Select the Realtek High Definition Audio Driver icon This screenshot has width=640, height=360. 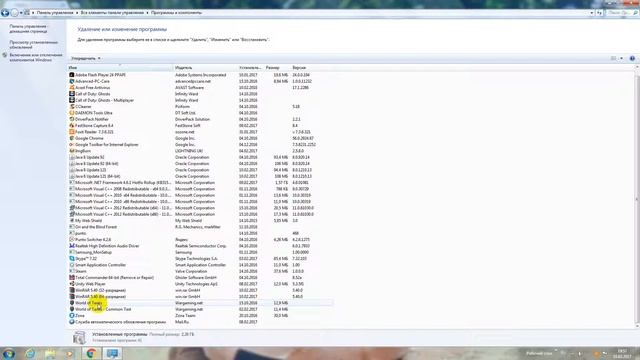(x=72, y=246)
